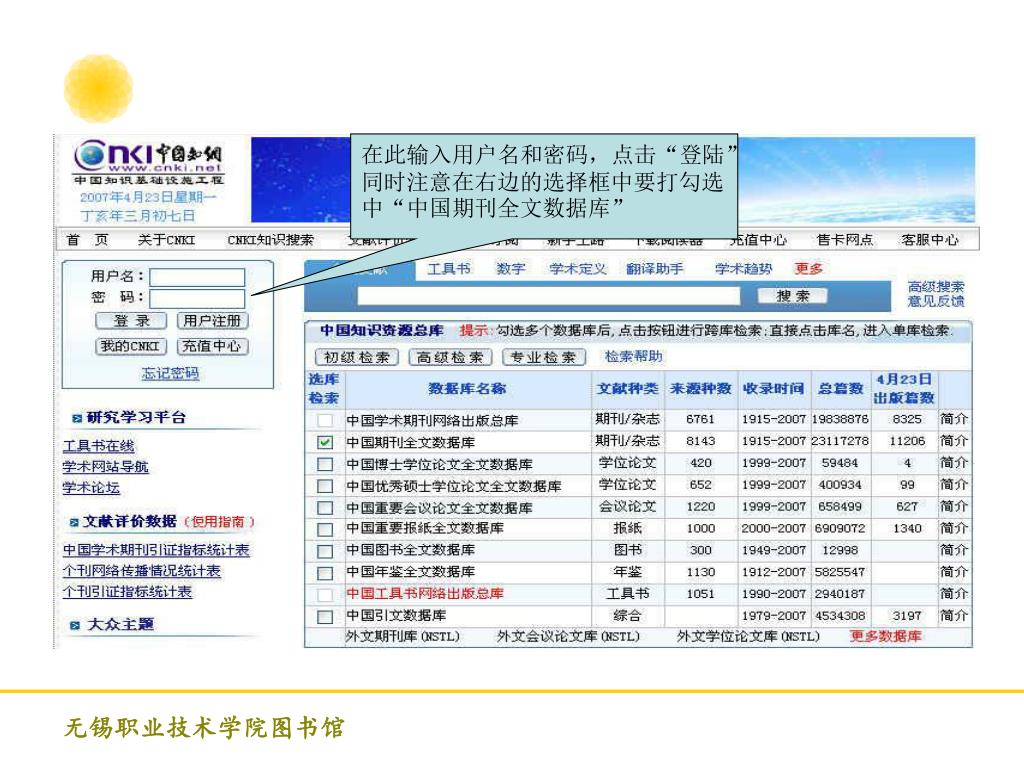Open 中国学术期刊引证指标统计表 link
This screenshot has width=1024, height=768.
tap(156, 550)
